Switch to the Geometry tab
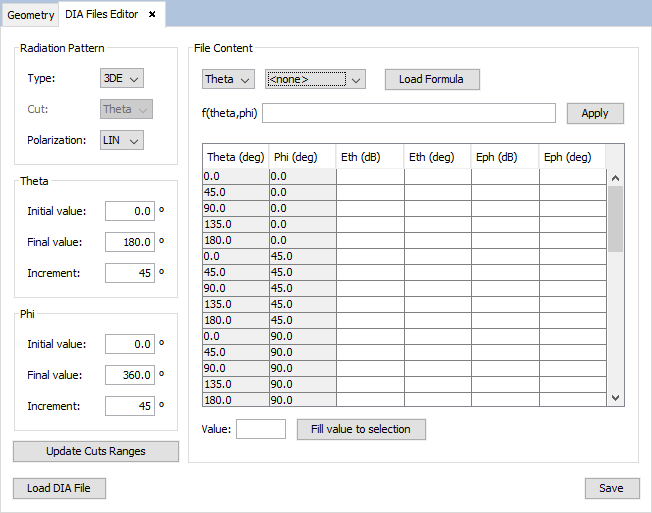 tap(31, 15)
